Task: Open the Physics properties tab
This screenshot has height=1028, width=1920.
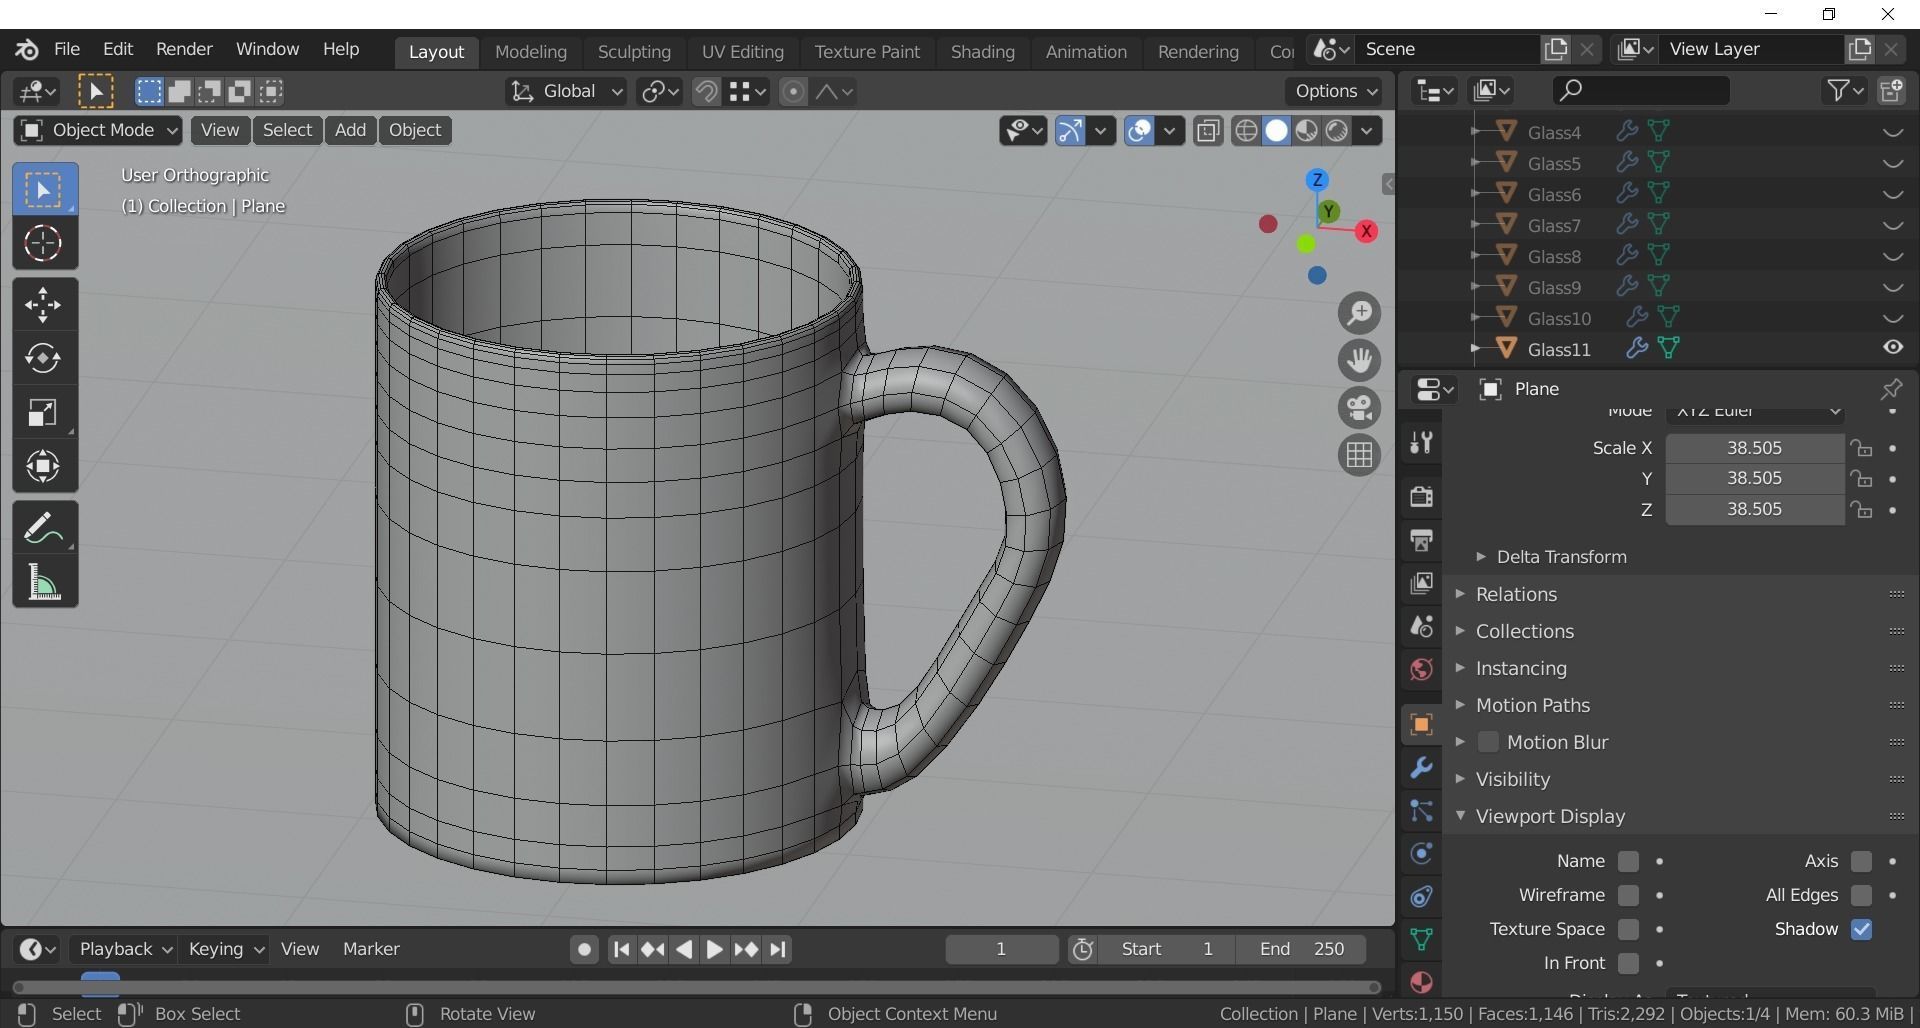Action: pyautogui.click(x=1421, y=854)
